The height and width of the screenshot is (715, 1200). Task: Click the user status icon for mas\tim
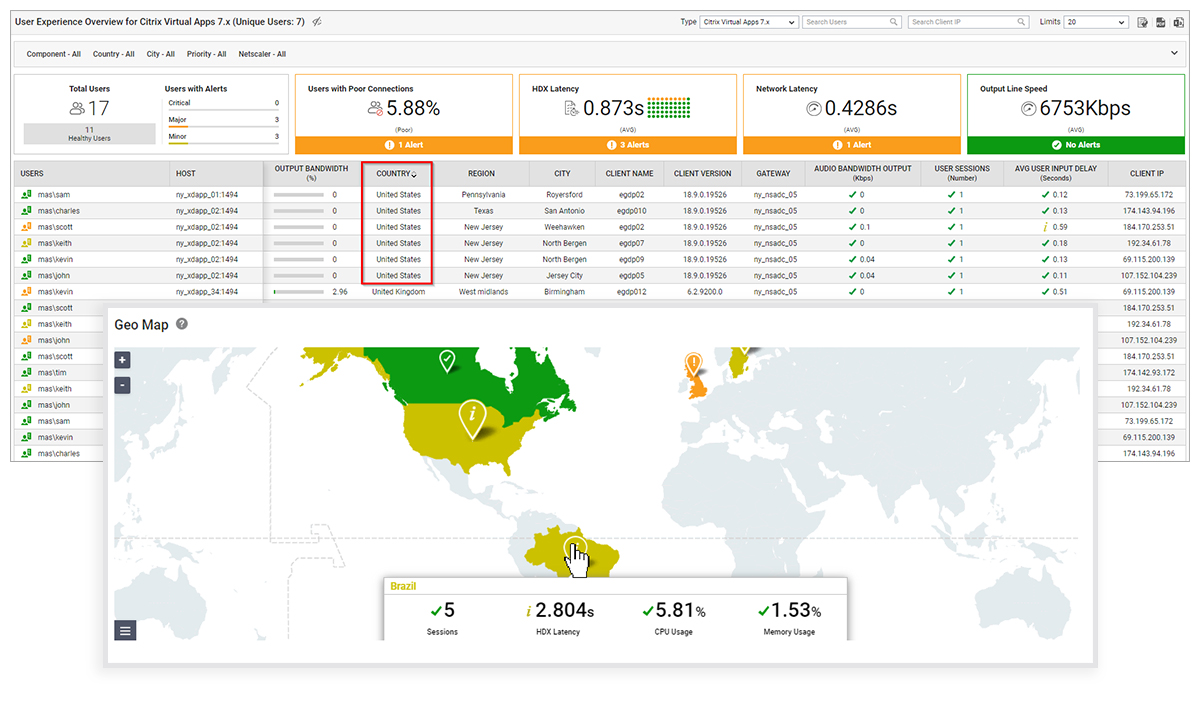point(26,372)
